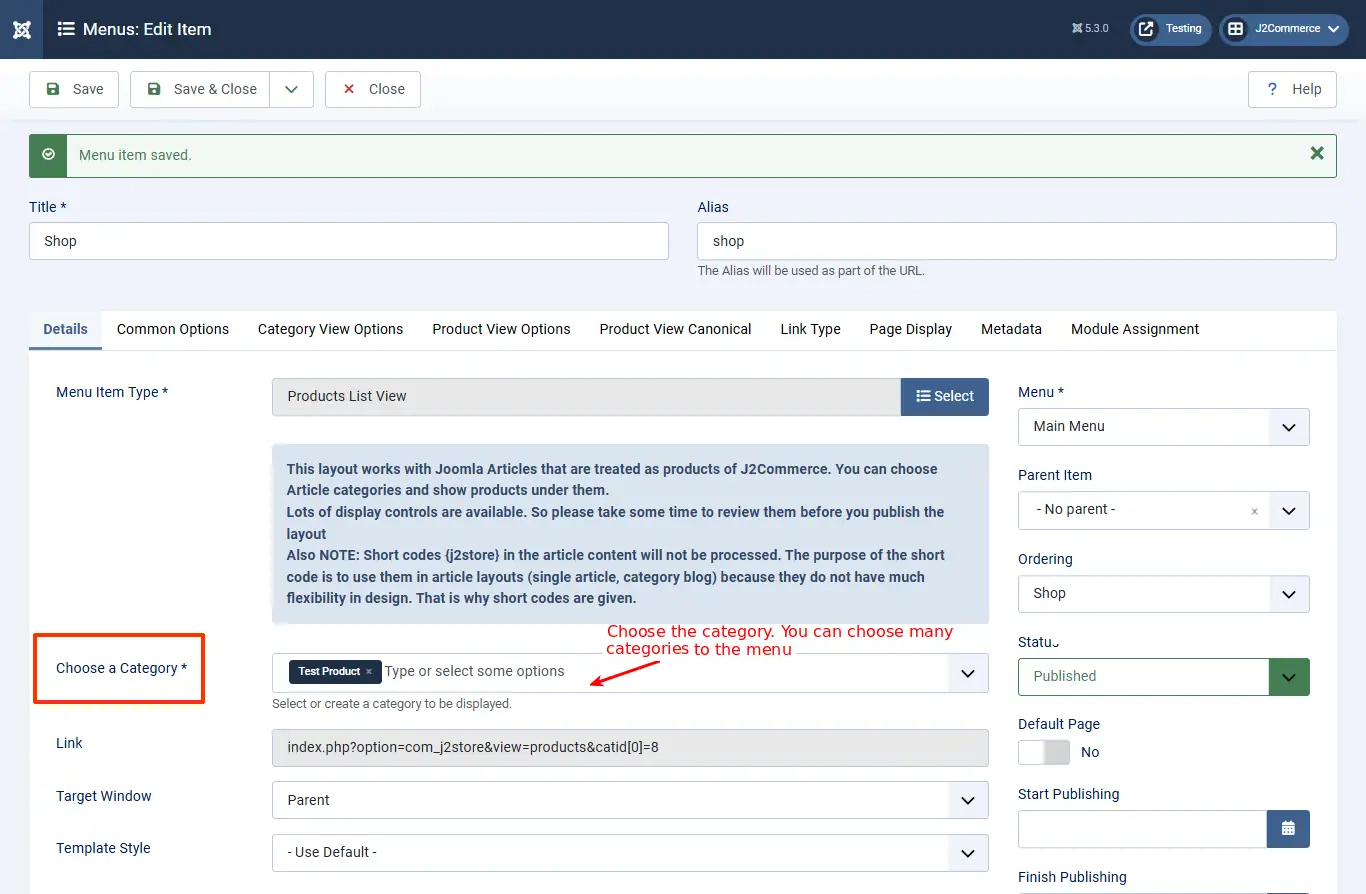Click the 'Finish Publishing' label

[1072, 877]
